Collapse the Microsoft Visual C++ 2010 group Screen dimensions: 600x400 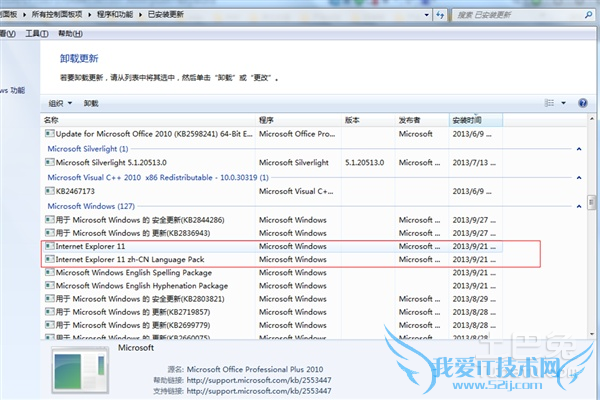pyautogui.click(x=579, y=178)
